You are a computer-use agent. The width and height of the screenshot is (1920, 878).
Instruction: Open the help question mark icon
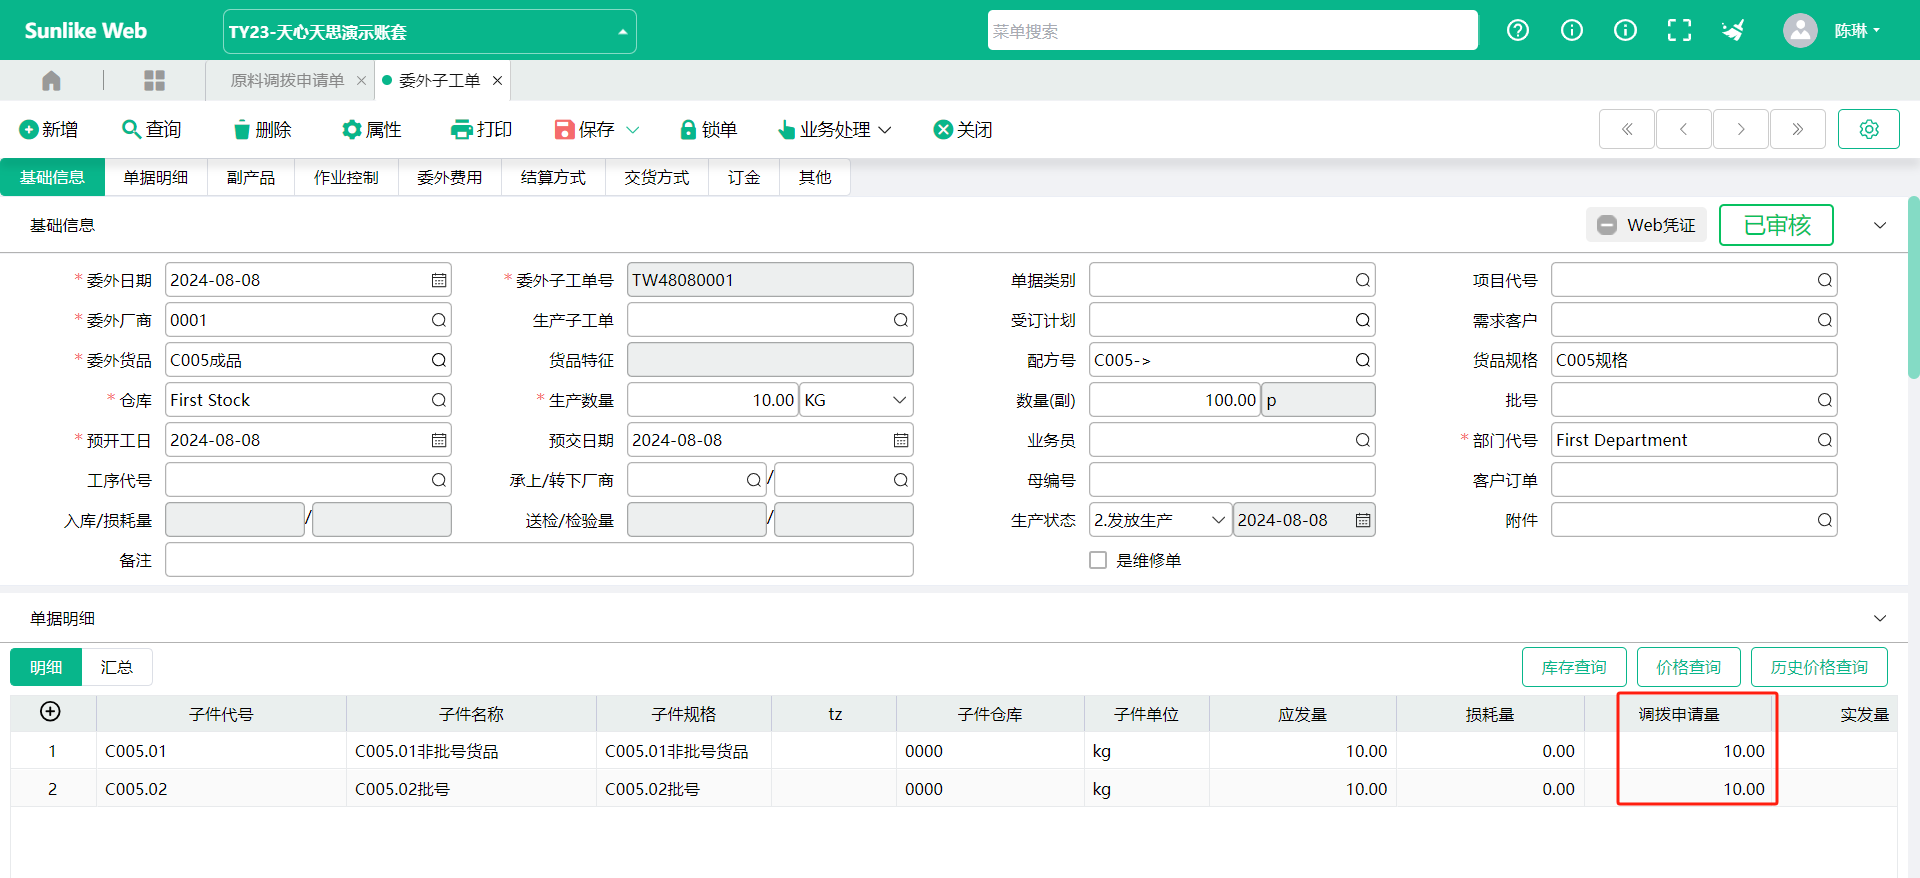pyautogui.click(x=1517, y=31)
